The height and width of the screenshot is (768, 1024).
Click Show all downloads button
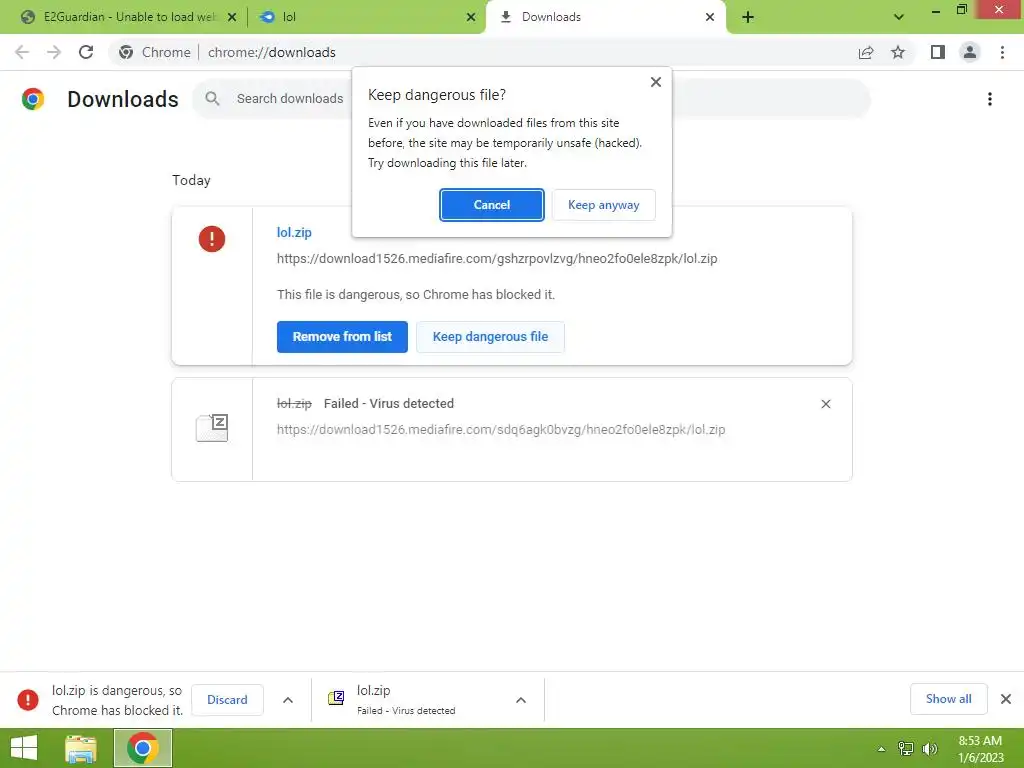(x=948, y=699)
